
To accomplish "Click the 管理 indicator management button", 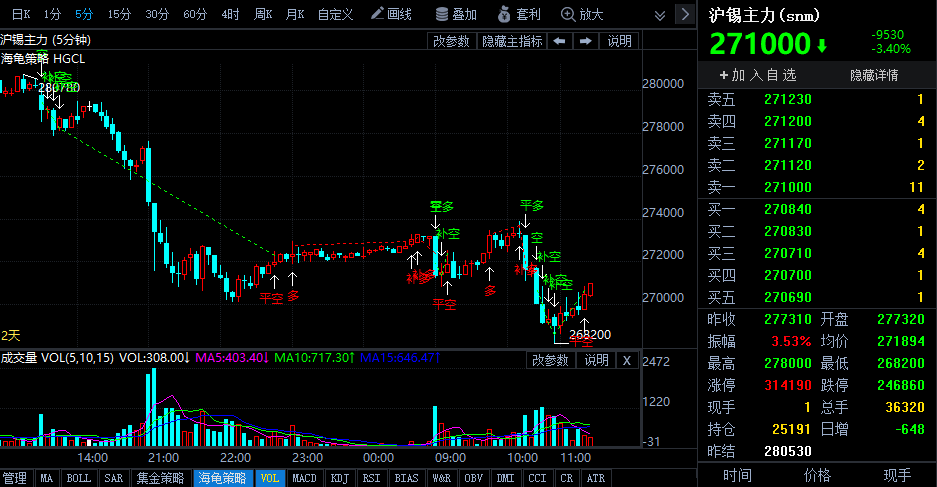I will pos(15,478).
